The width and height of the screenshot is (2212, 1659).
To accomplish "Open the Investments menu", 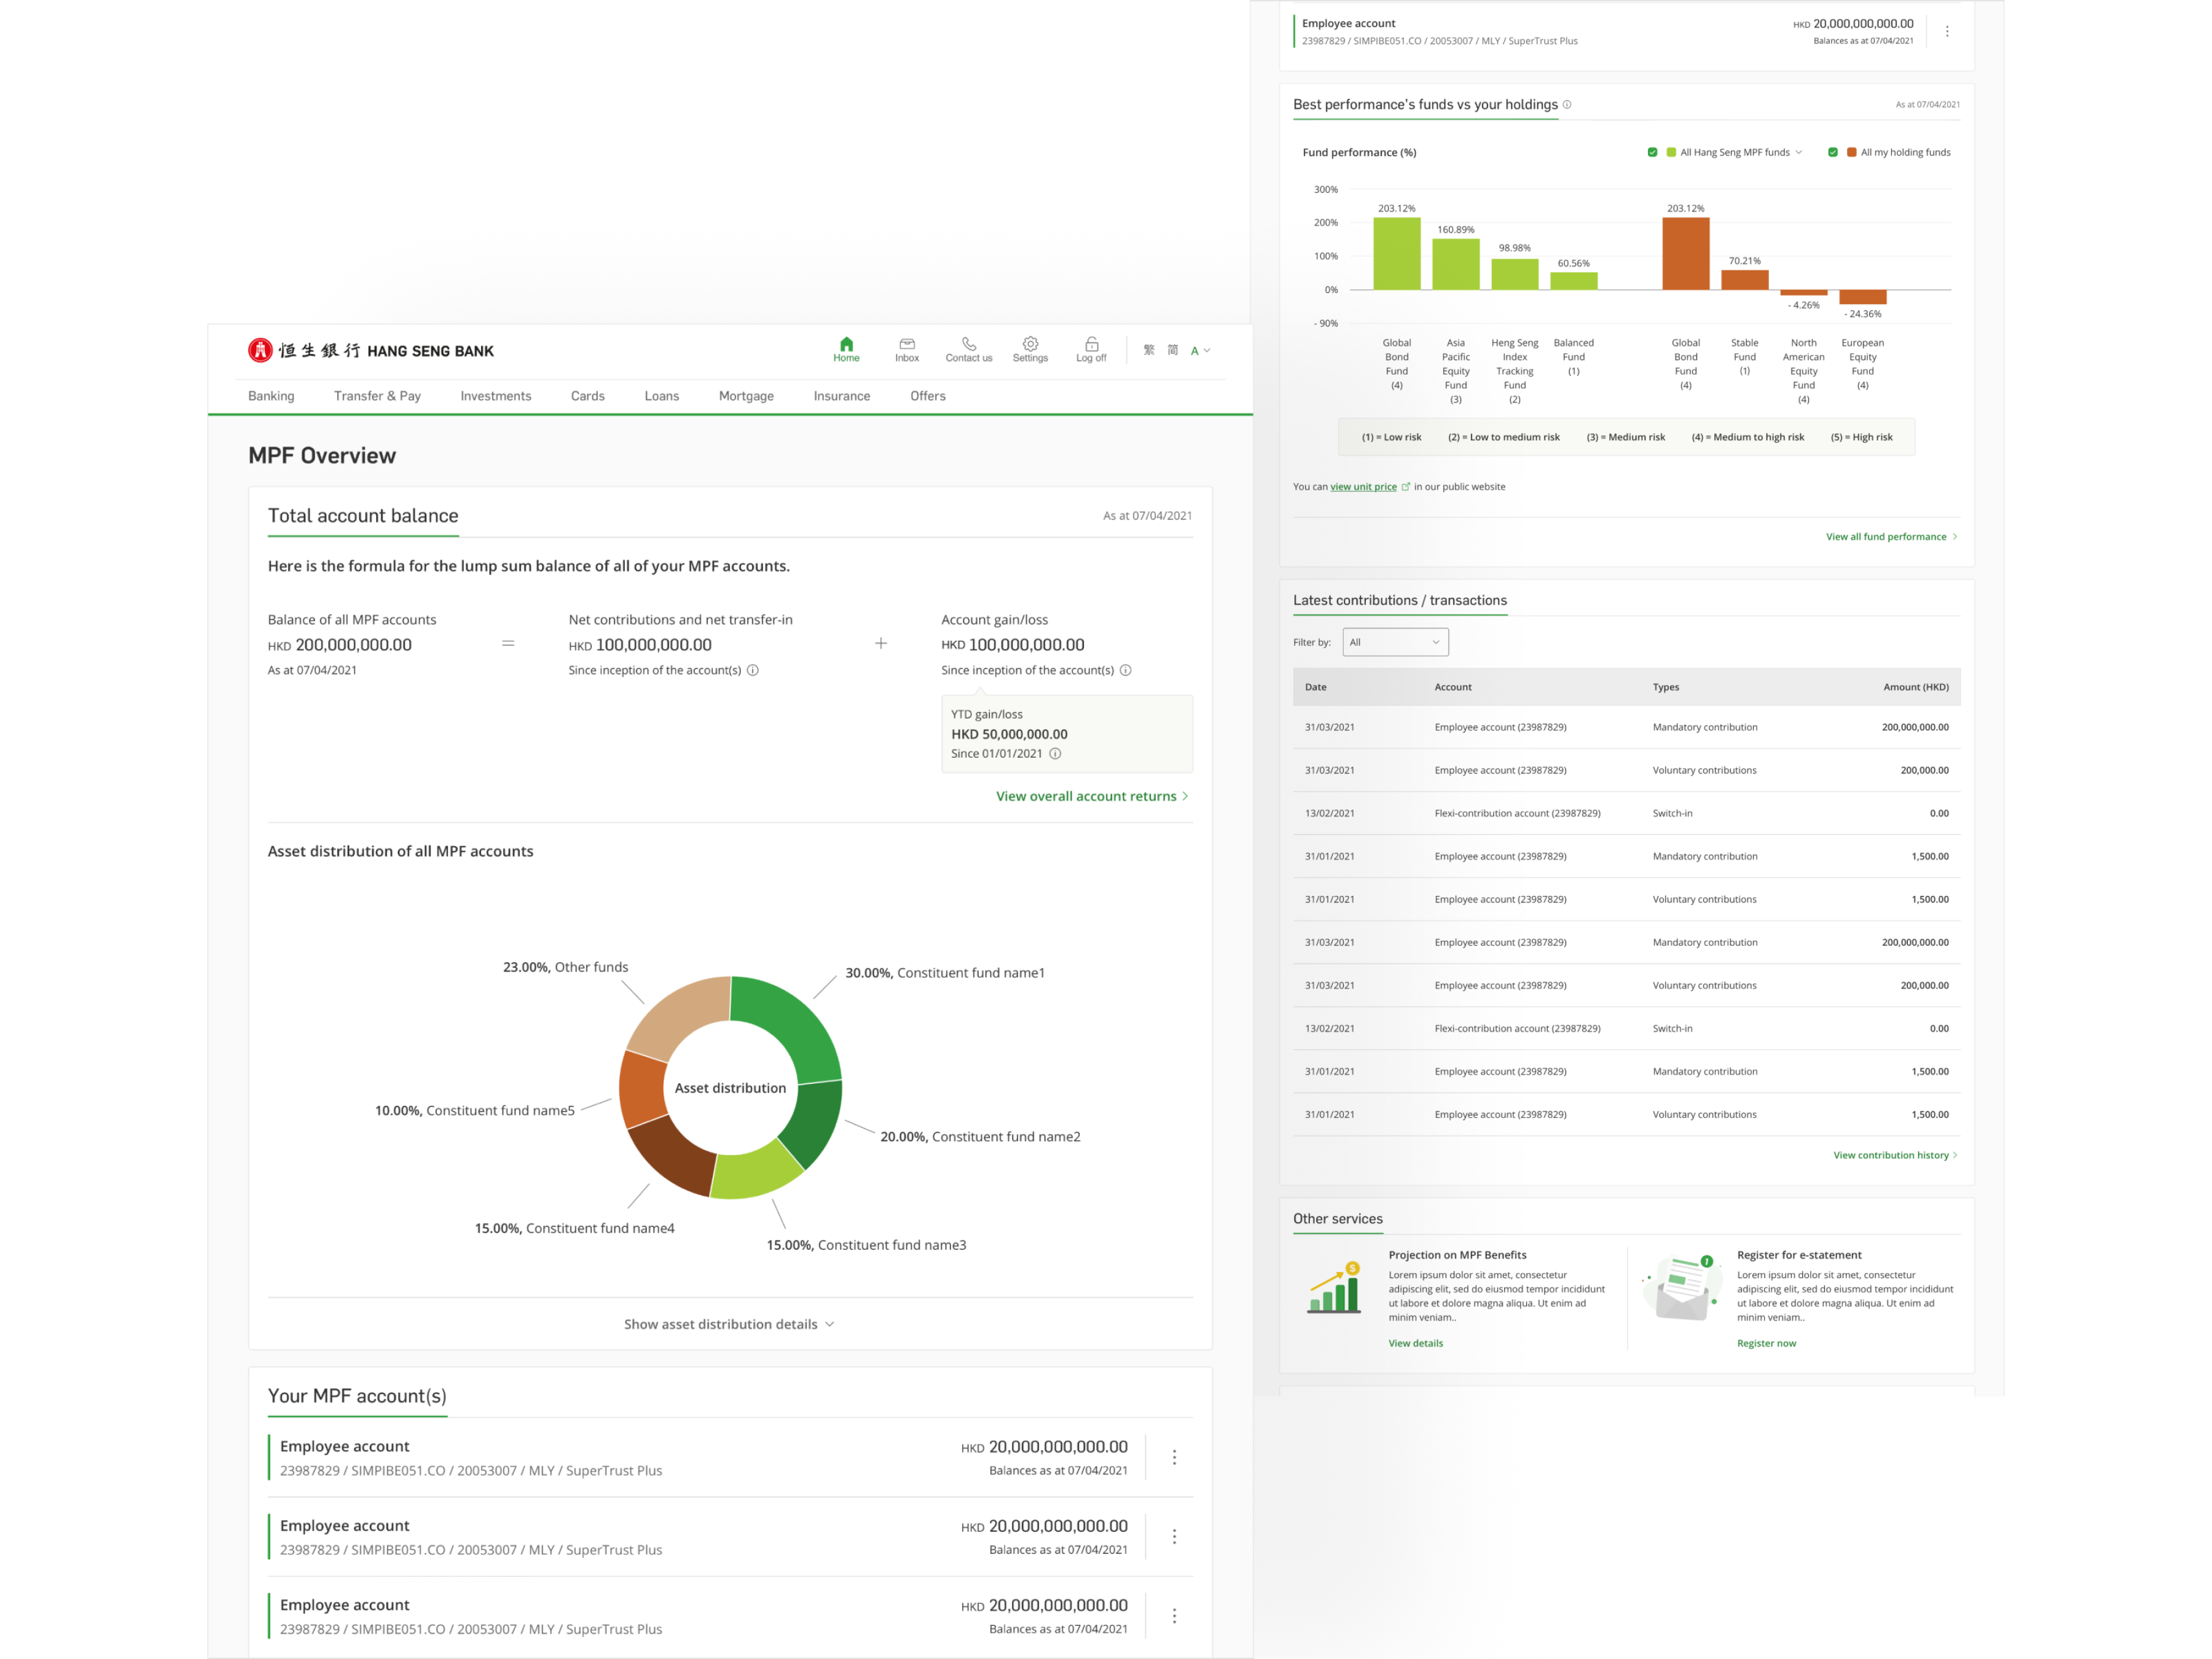I will tap(495, 396).
